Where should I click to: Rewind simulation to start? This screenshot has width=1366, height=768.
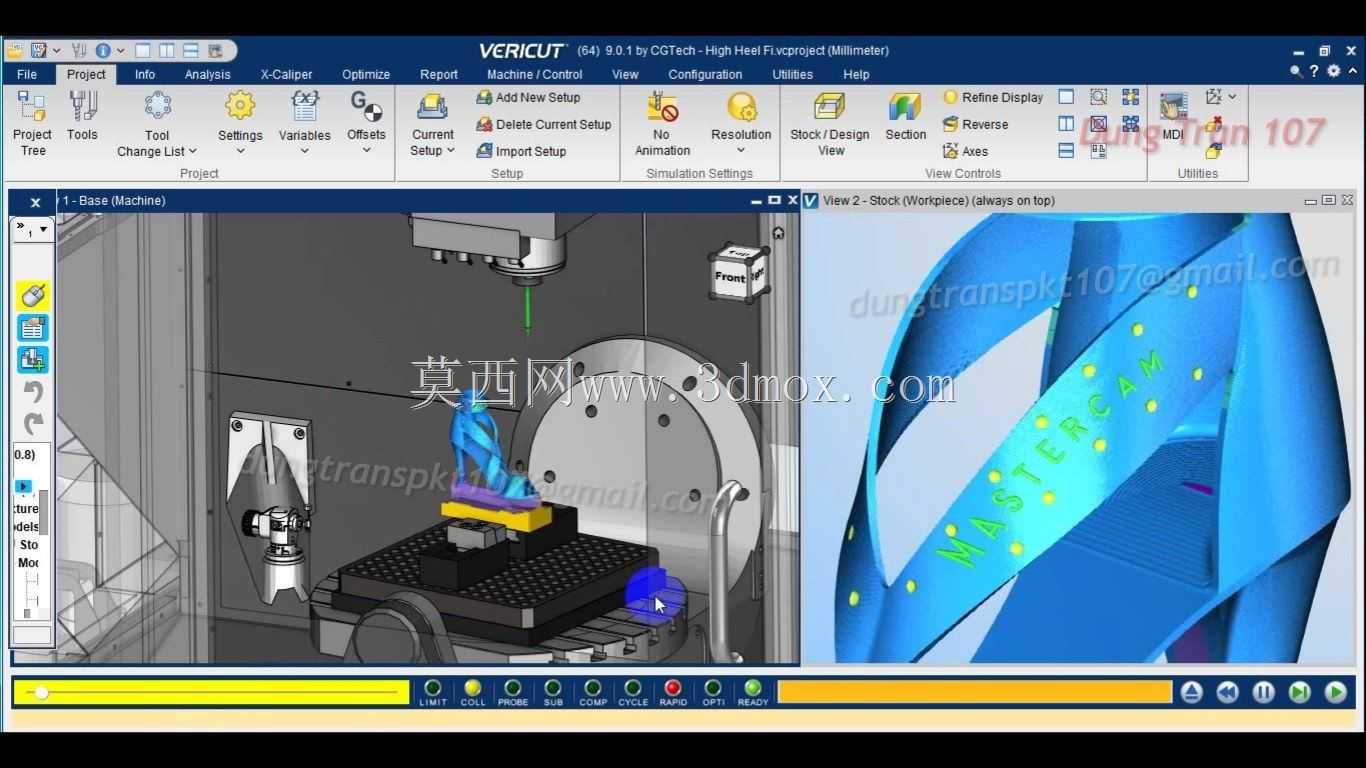(x=1227, y=692)
